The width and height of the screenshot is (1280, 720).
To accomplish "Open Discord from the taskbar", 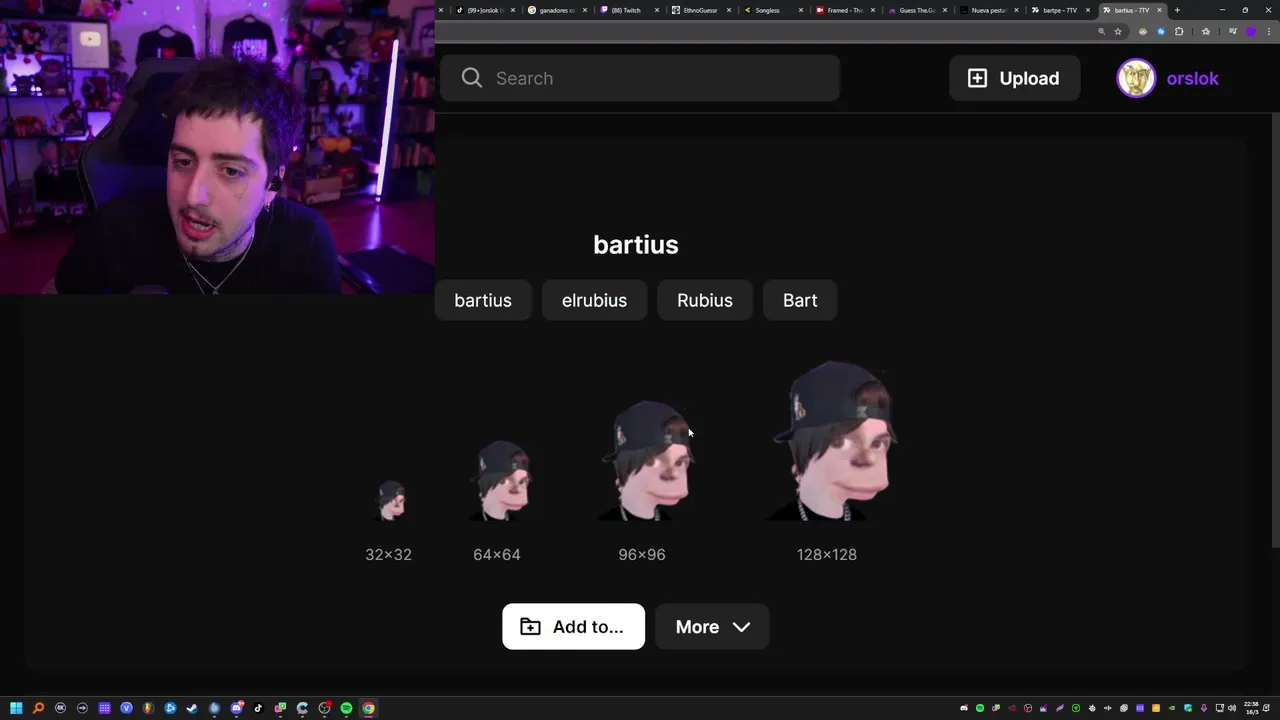I will tap(237, 708).
